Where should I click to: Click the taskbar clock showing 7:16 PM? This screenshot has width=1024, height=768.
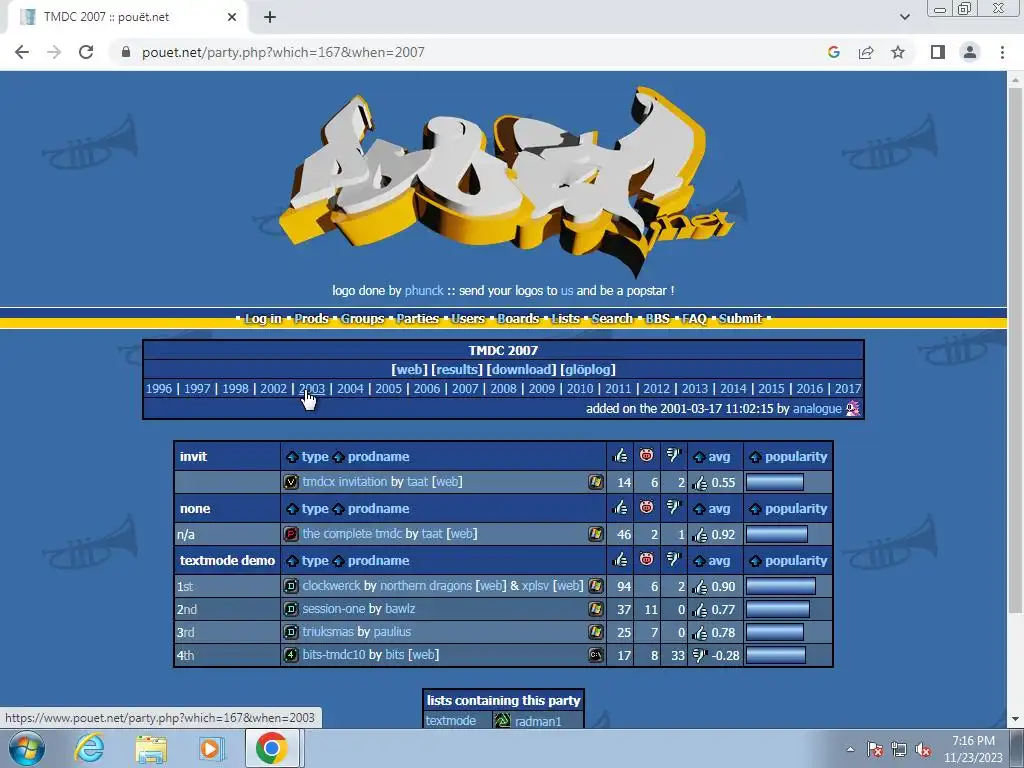coord(973,749)
